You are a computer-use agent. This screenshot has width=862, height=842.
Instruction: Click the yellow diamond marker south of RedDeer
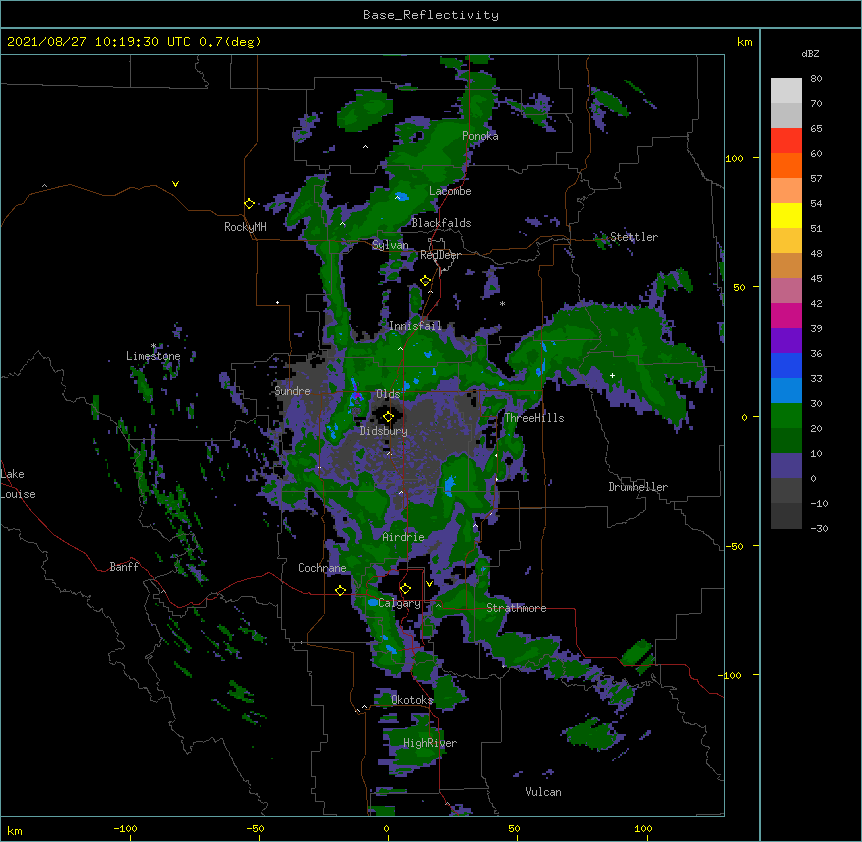point(425,281)
